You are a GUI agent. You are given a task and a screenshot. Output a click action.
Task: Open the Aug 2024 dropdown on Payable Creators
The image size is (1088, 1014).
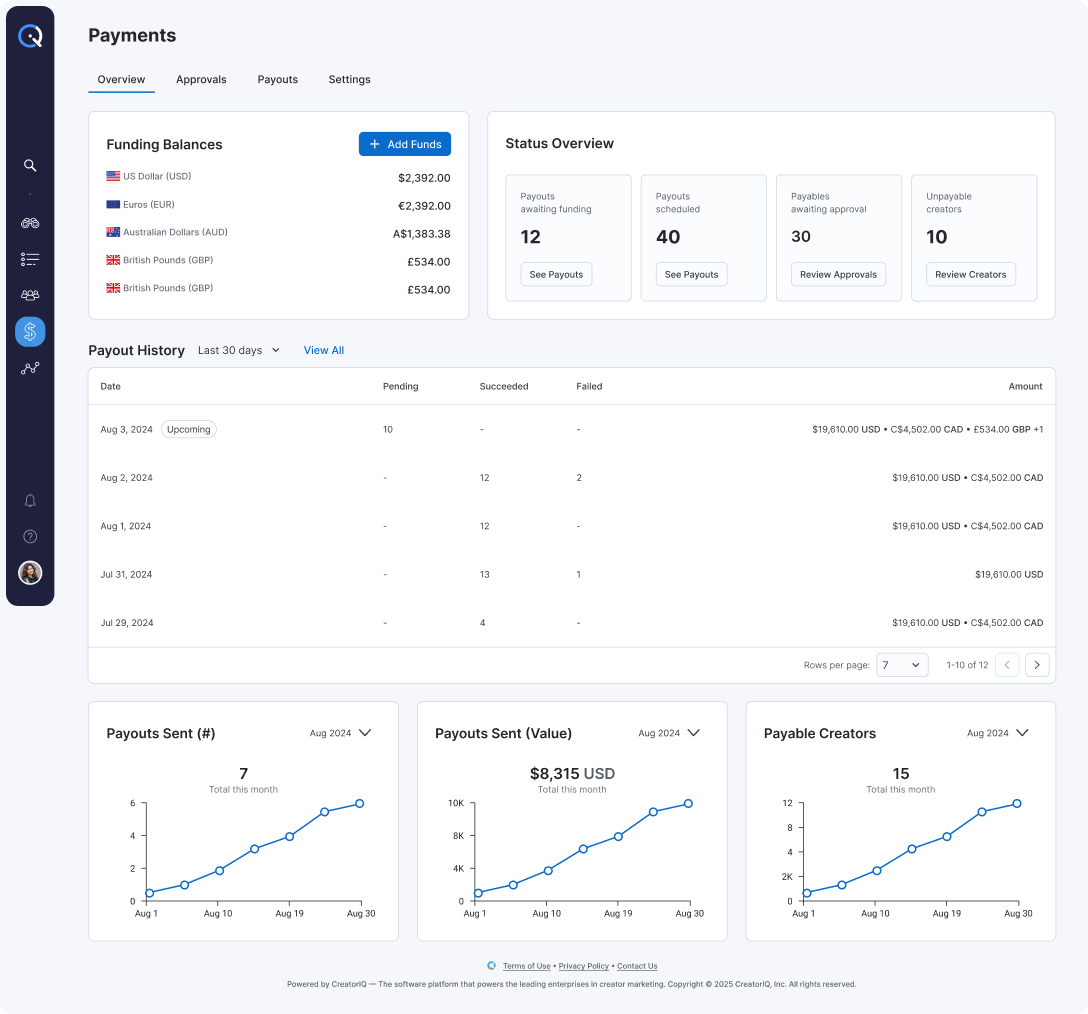[x=998, y=733]
